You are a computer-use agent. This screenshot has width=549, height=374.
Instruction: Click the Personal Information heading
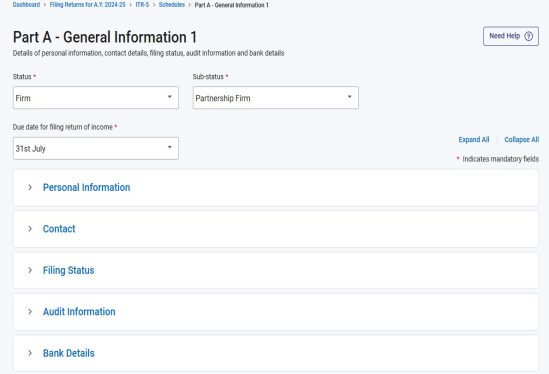(86, 187)
